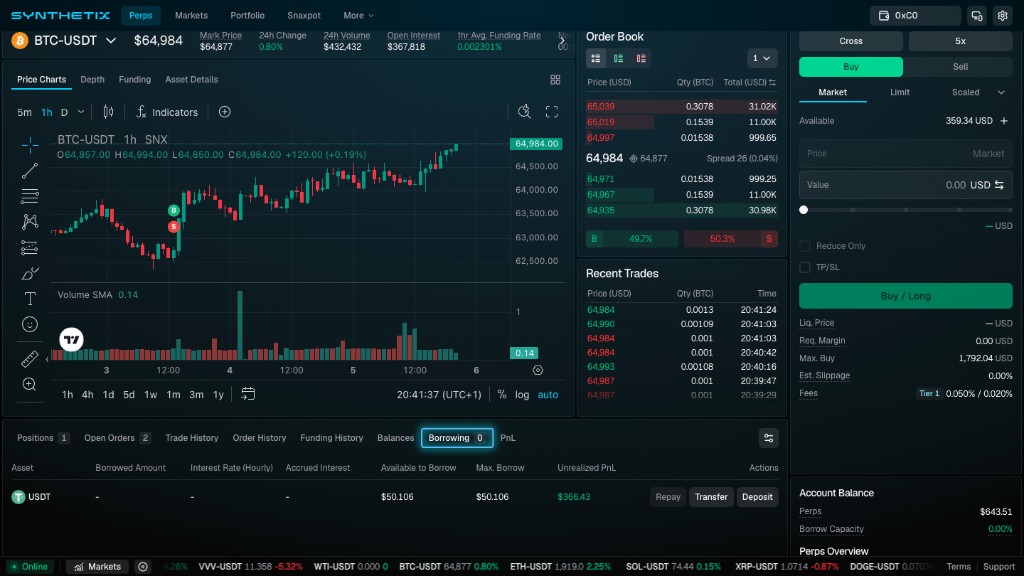This screenshot has height=576, width=1024.
Task: Select the Cross margin mode
Action: [x=851, y=40]
